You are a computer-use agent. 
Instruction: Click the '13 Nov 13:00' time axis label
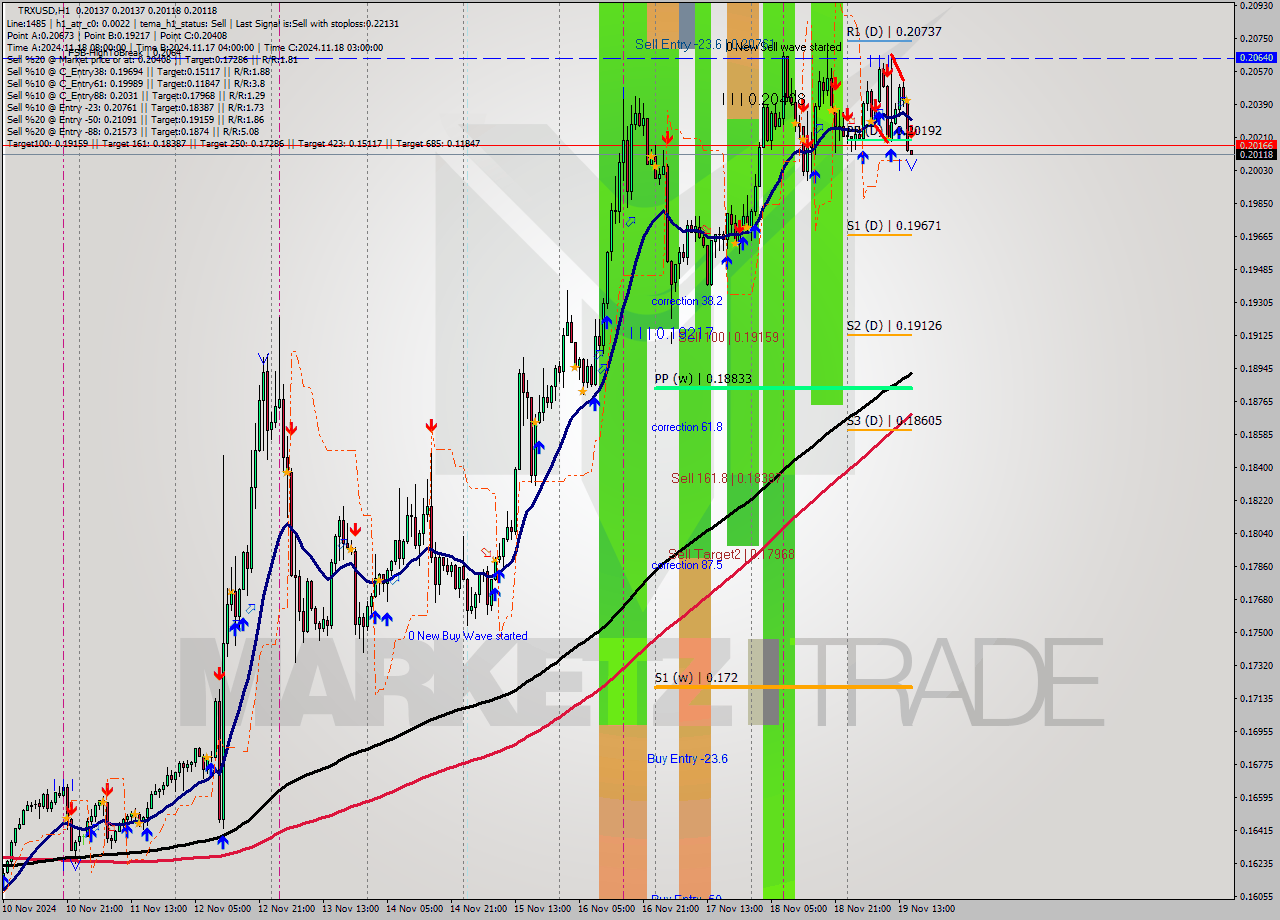pyautogui.click(x=351, y=909)
